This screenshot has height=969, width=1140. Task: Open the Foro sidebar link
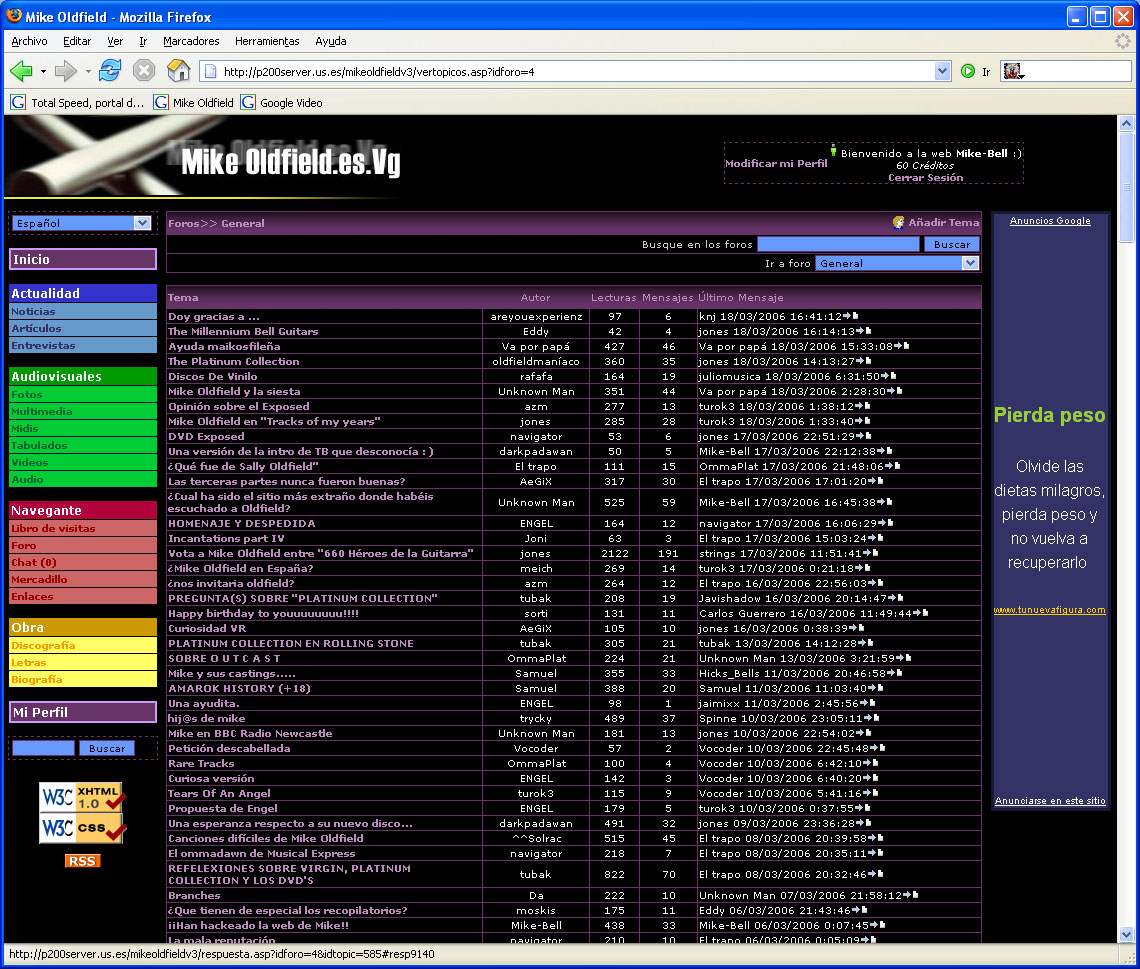coord(83,545)
